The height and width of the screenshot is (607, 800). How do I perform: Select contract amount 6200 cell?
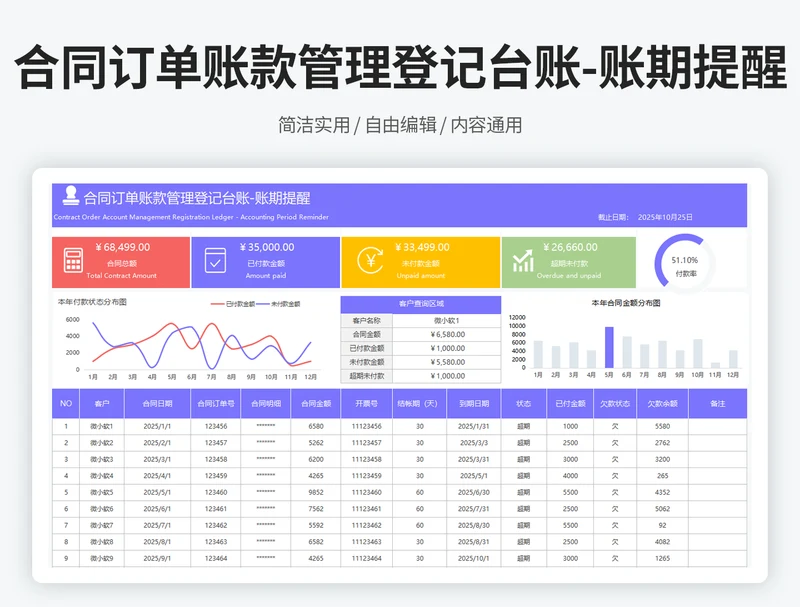tap(316, 460)
